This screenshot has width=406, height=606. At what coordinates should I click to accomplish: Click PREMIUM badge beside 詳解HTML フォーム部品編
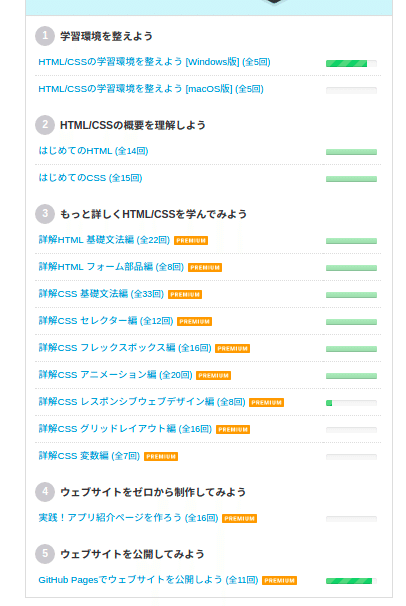tap(205, 267)
